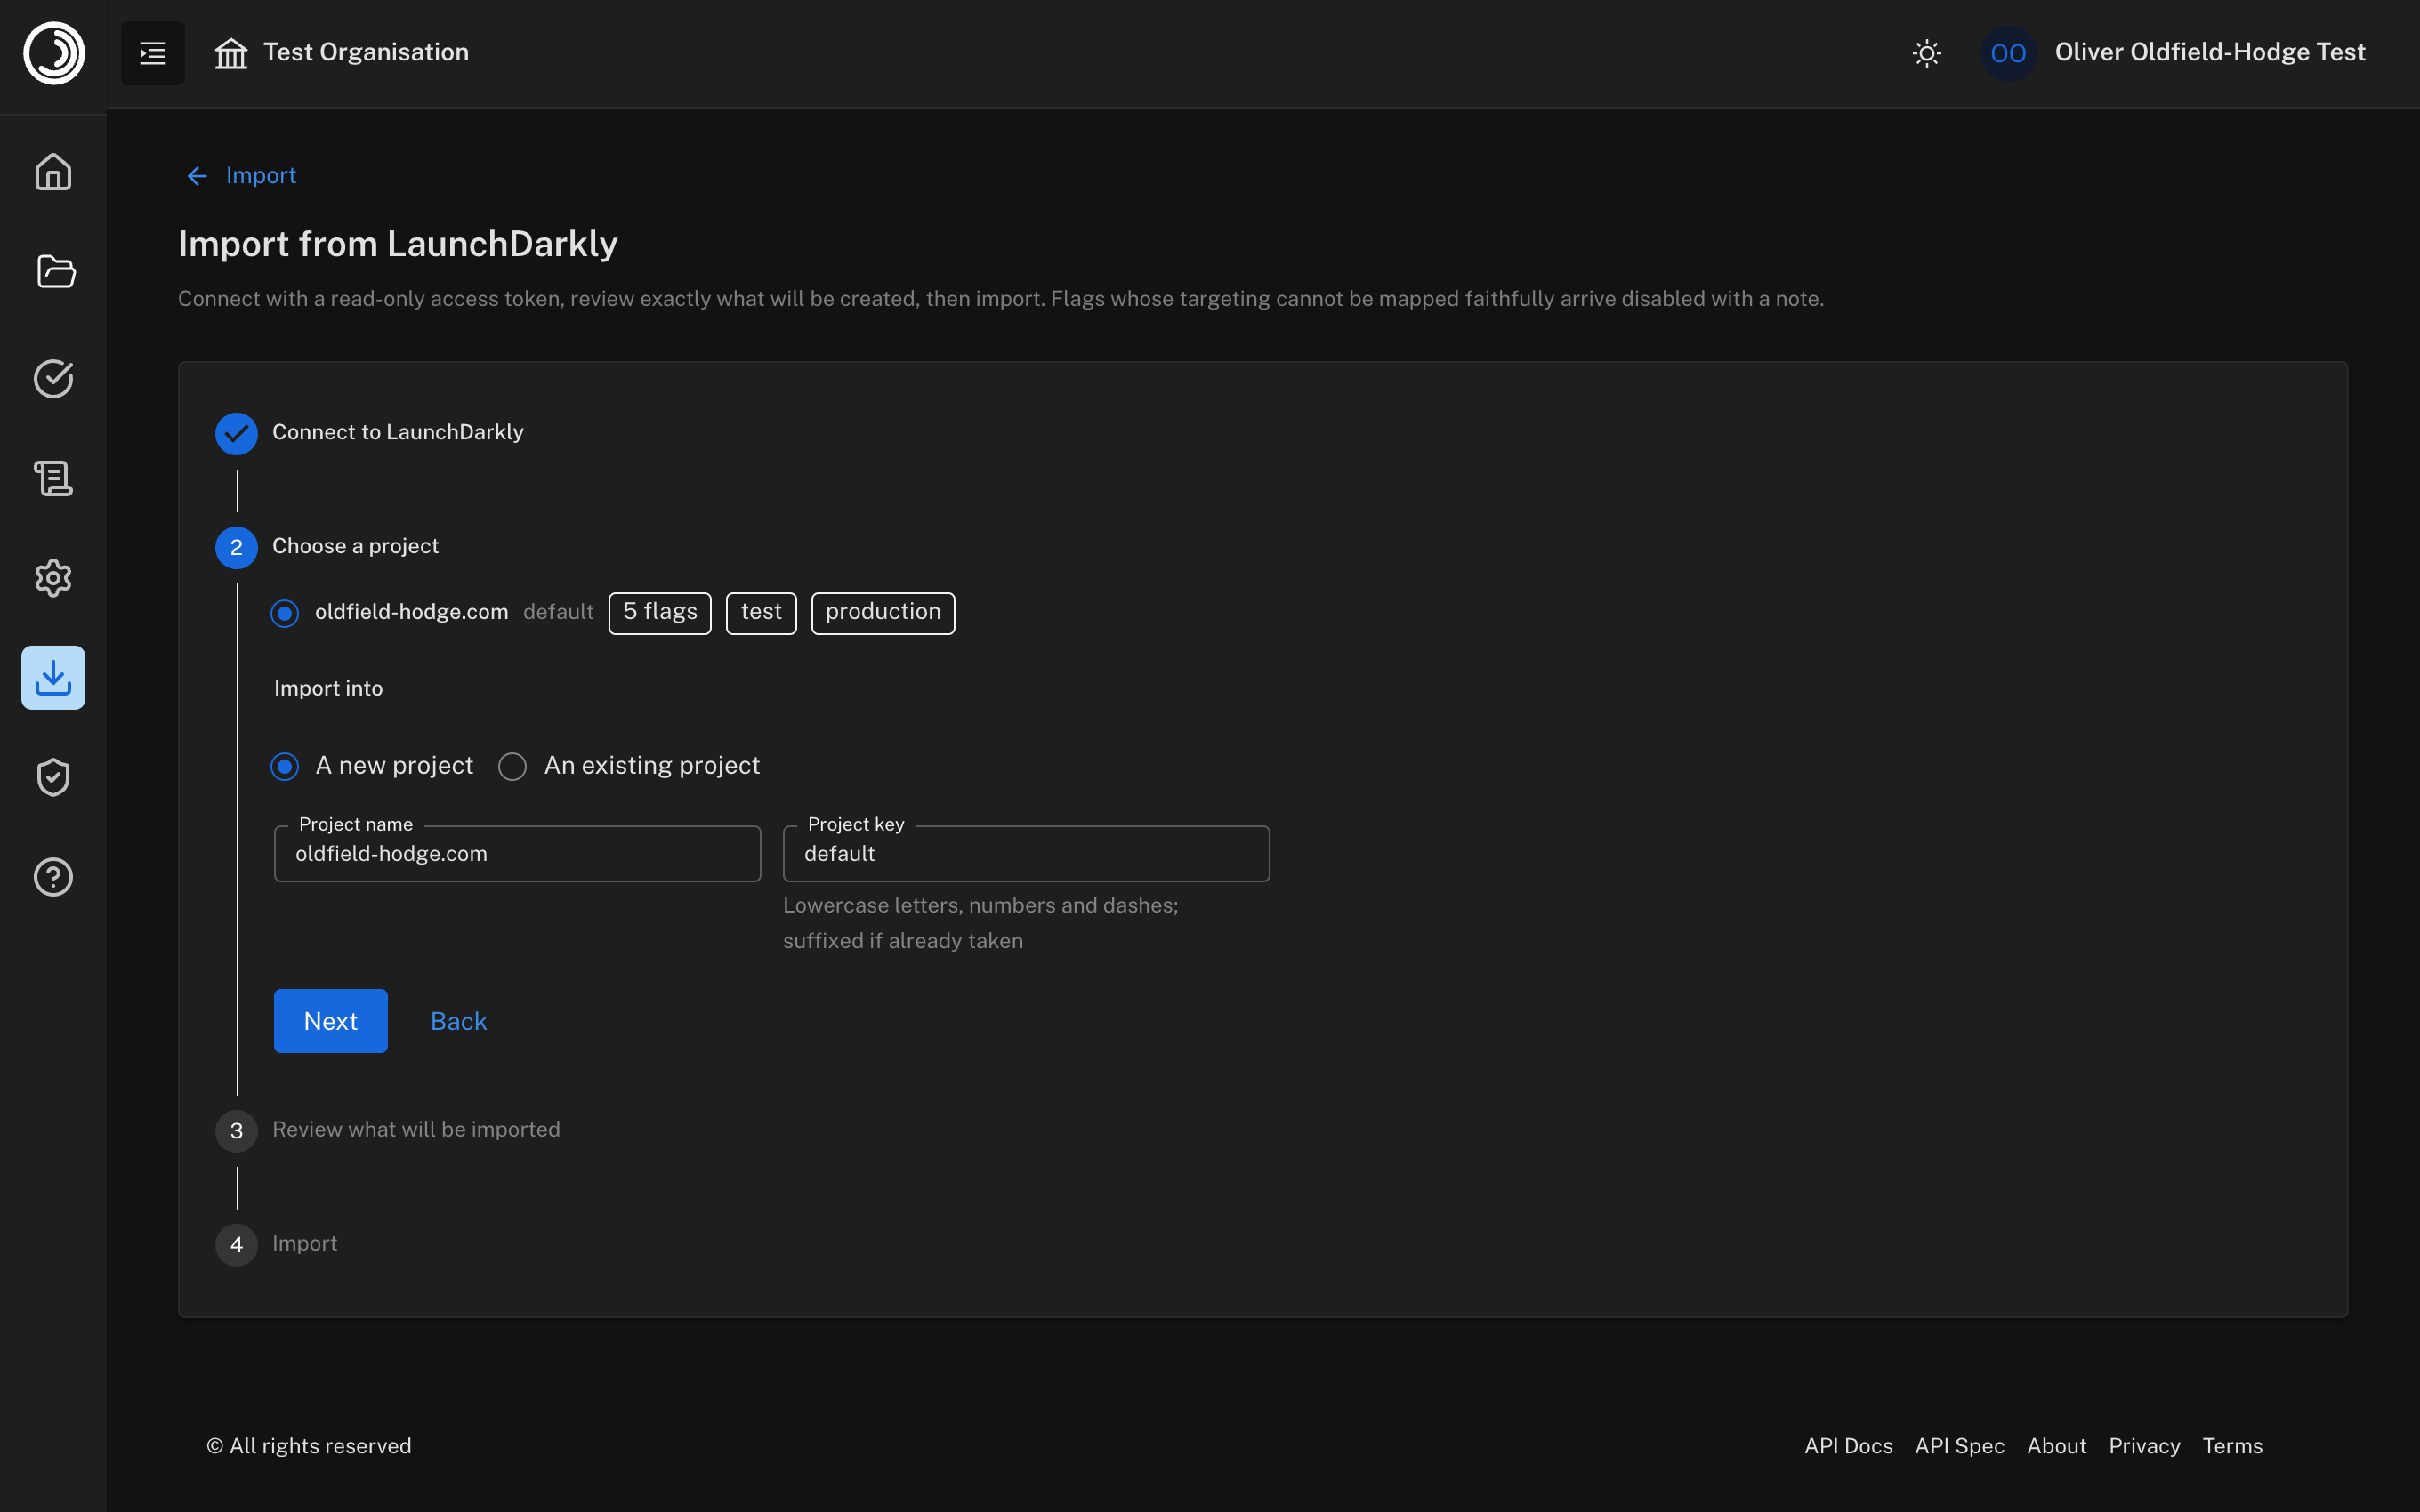Viewport: 2420px width, 1512px height.
Task: Select the oldfield-hodge.com project radio button
Action: point(285,613)
